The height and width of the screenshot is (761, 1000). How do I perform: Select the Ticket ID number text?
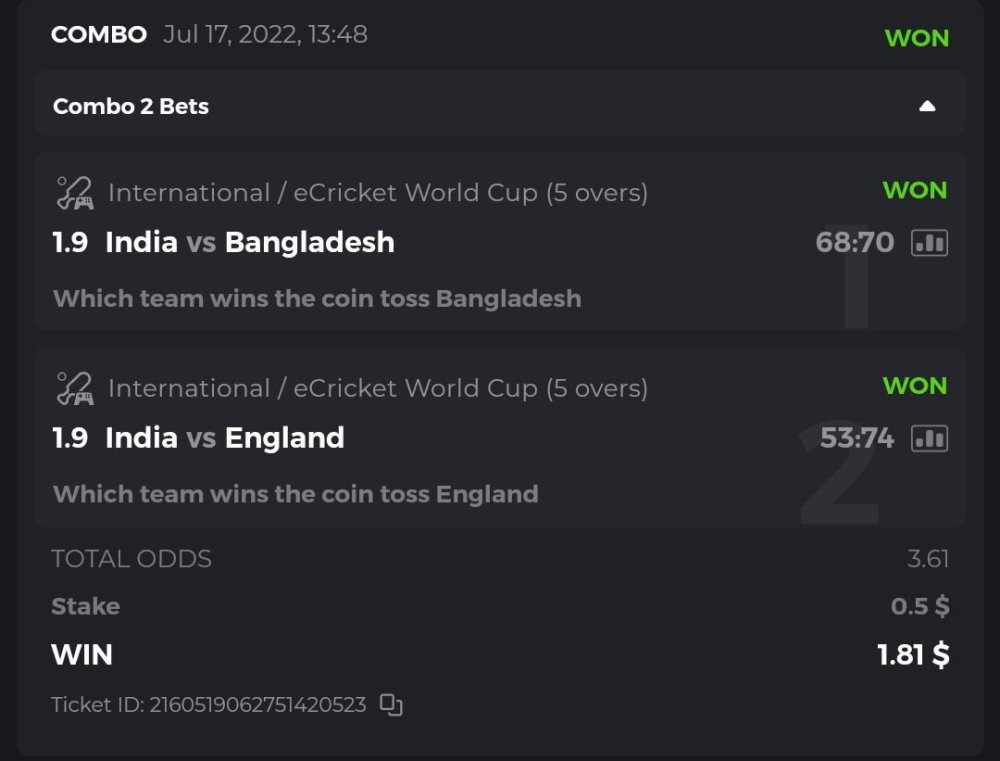pyautogui.click(x=257, y=705)
